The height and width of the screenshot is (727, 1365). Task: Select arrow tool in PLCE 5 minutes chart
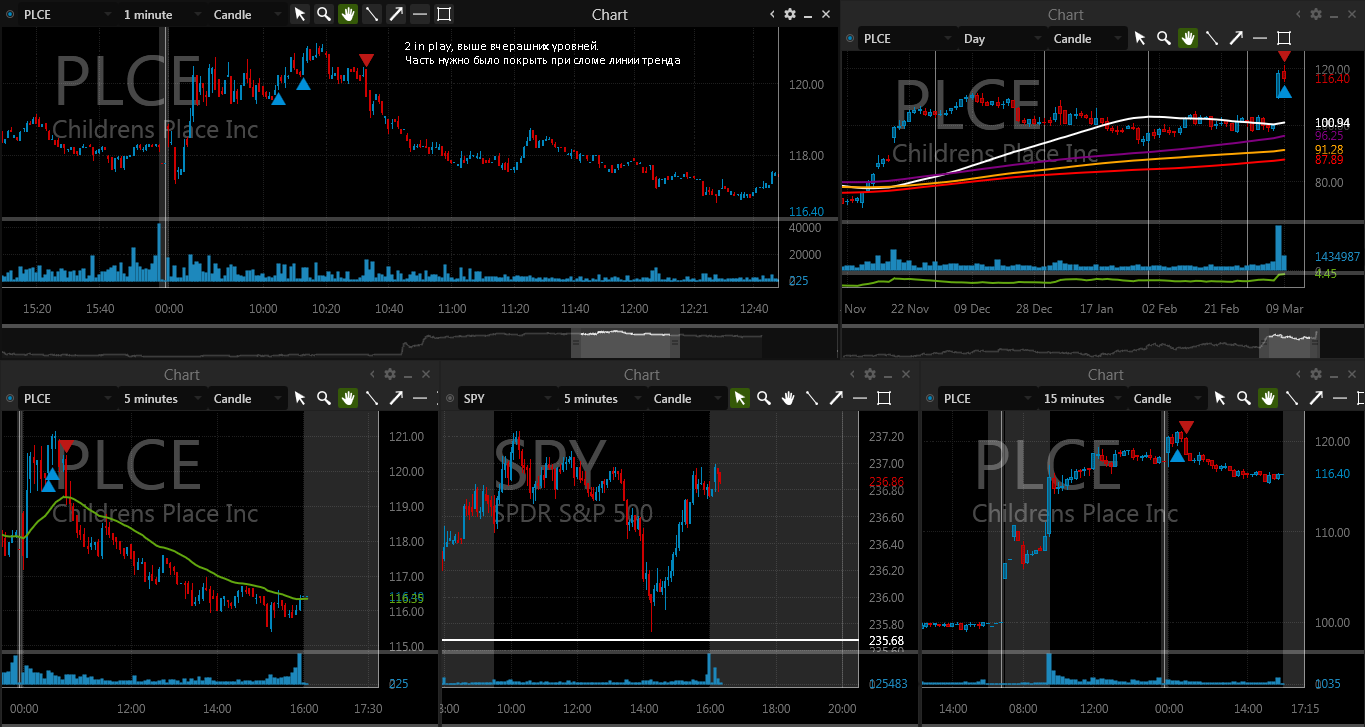(x=396, y=398)
